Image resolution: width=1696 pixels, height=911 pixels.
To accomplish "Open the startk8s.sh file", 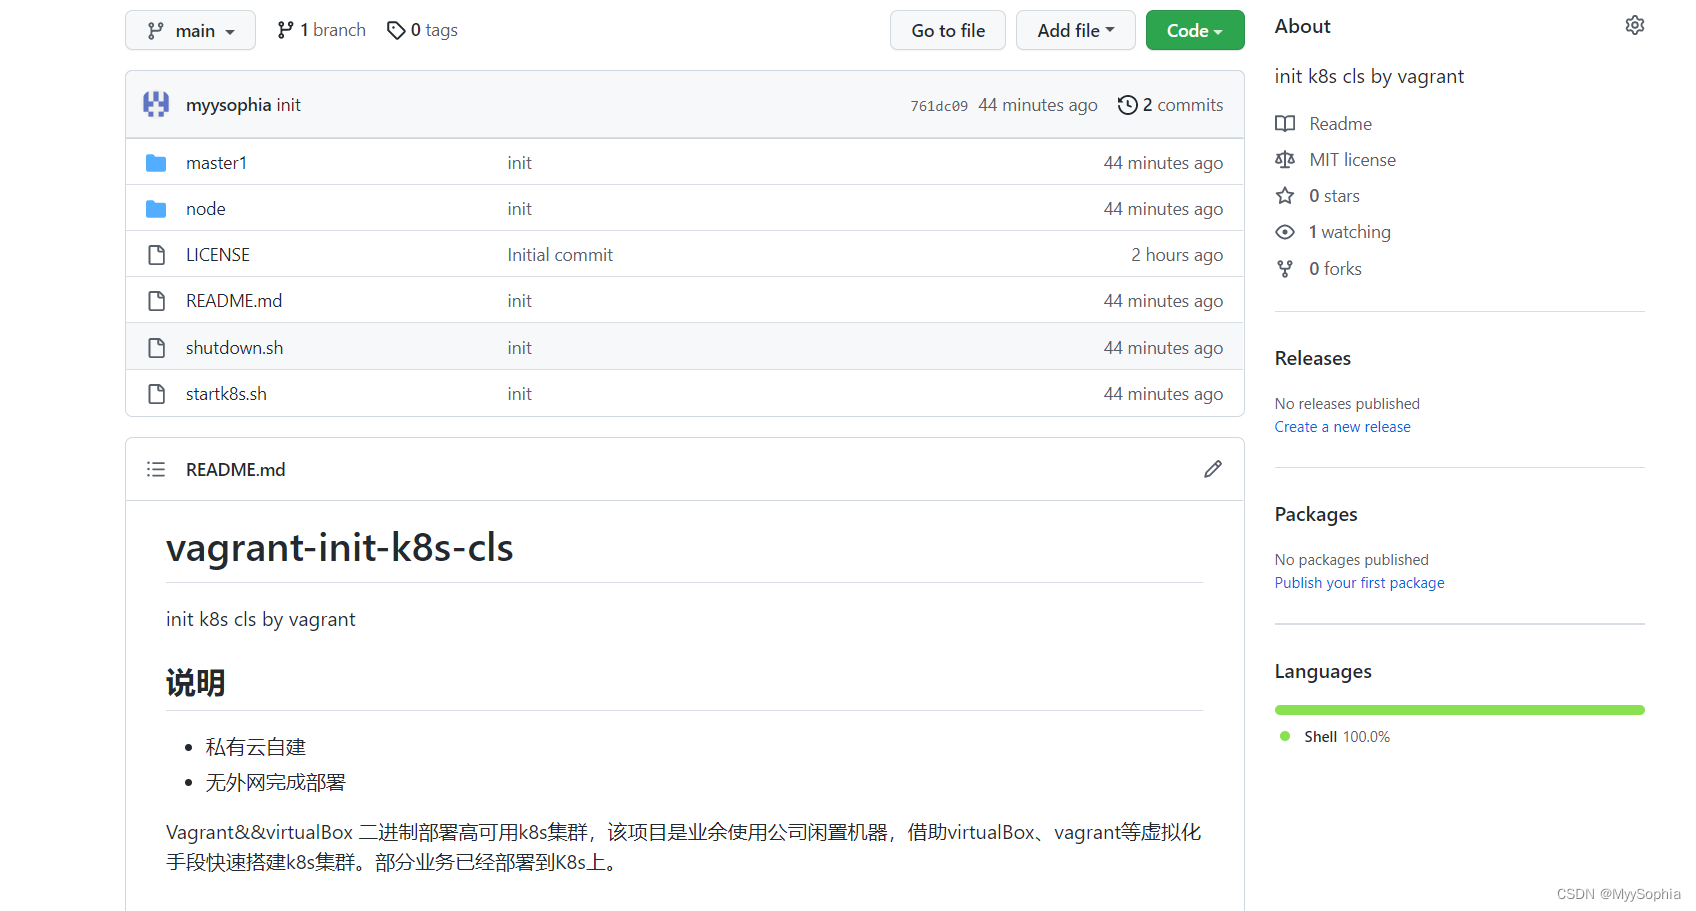I will pyautogui.click(x=226, y=393).
